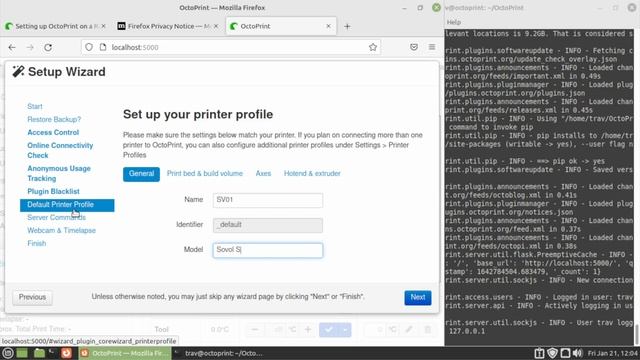Open the Webcam & Timelapse wizard step
Image resolution: width=640 pixels, height=360 pixels.
pyautogui.click(x=61, y=231)
